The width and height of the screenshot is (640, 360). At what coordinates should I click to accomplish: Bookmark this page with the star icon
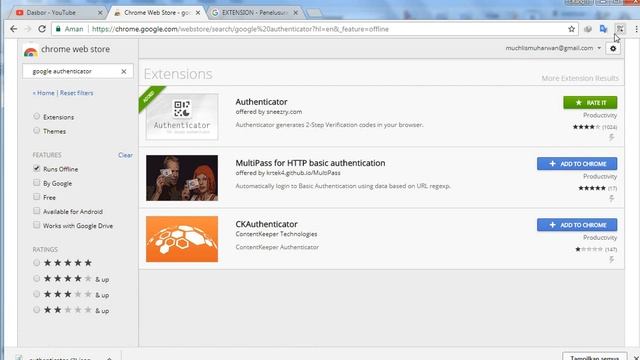[571, 29]
